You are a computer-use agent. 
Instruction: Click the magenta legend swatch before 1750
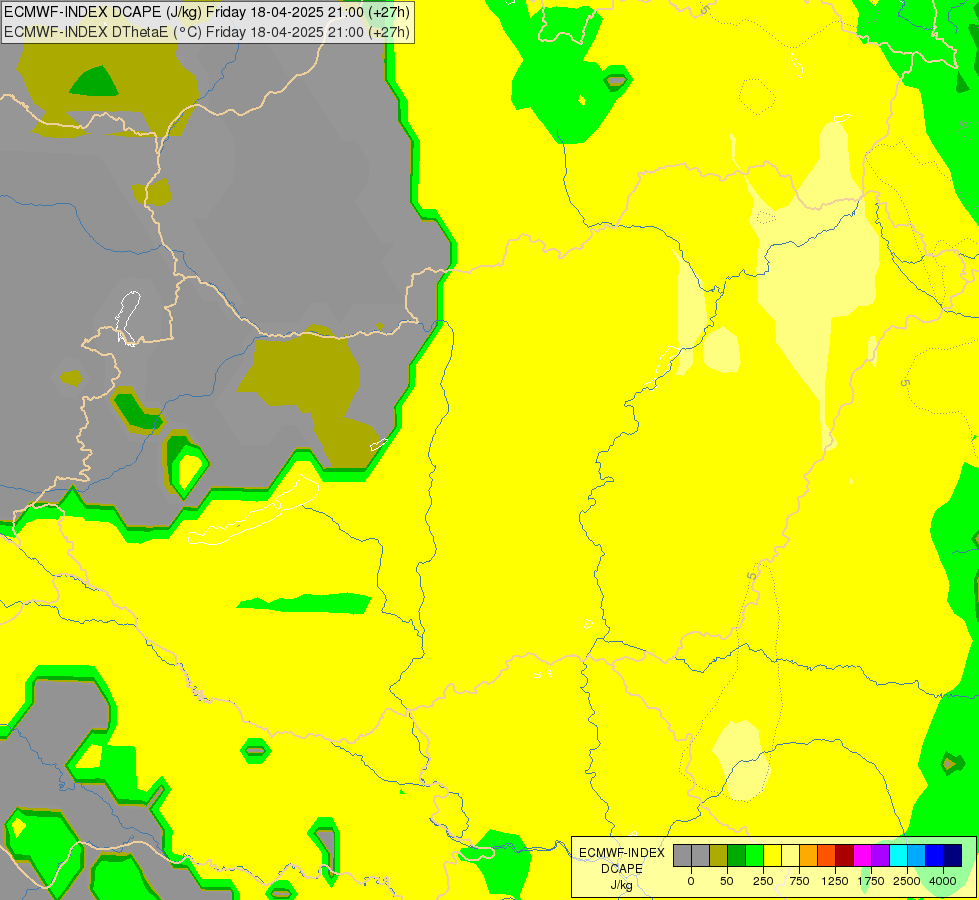[x=863, y=855]
